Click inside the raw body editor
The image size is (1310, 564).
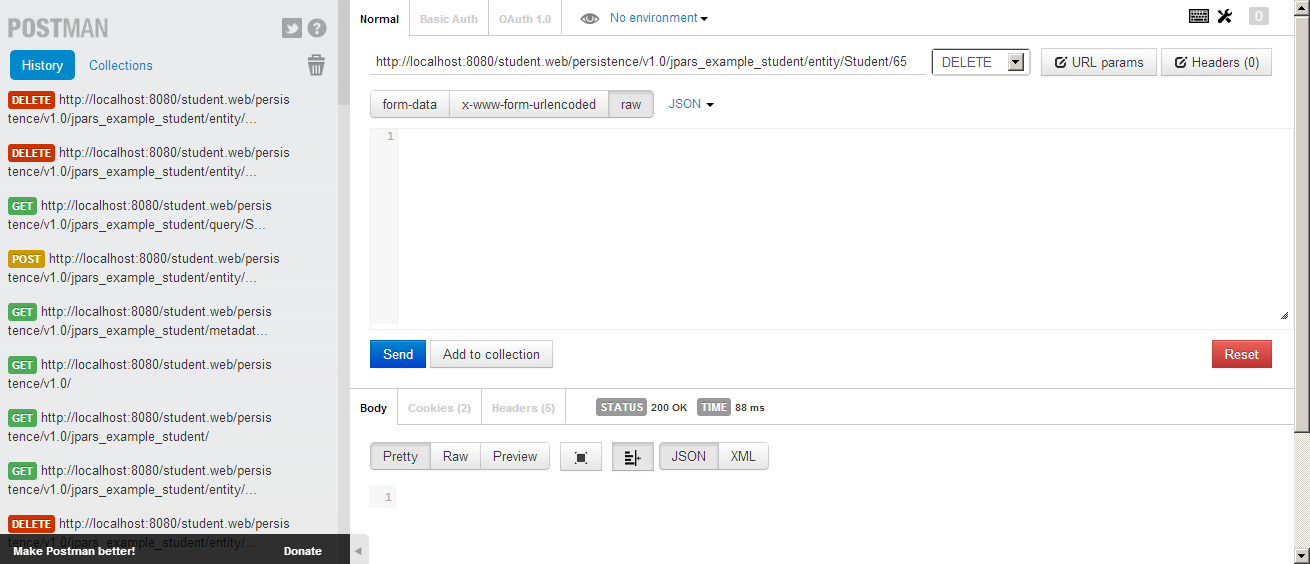(x=844, y=225)
